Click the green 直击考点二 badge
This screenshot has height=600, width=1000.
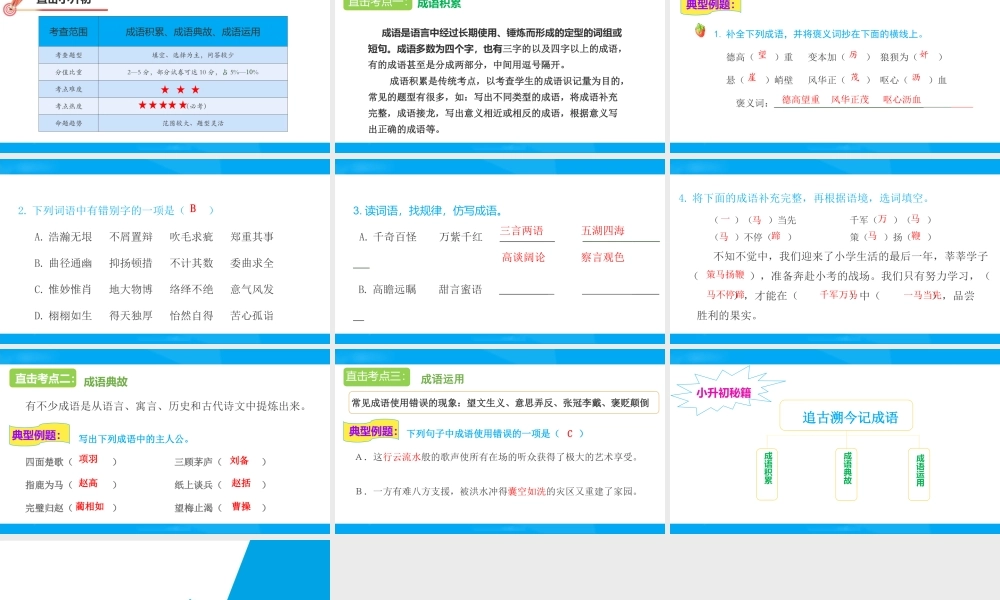pyautogui.click(x=43, y=378)
